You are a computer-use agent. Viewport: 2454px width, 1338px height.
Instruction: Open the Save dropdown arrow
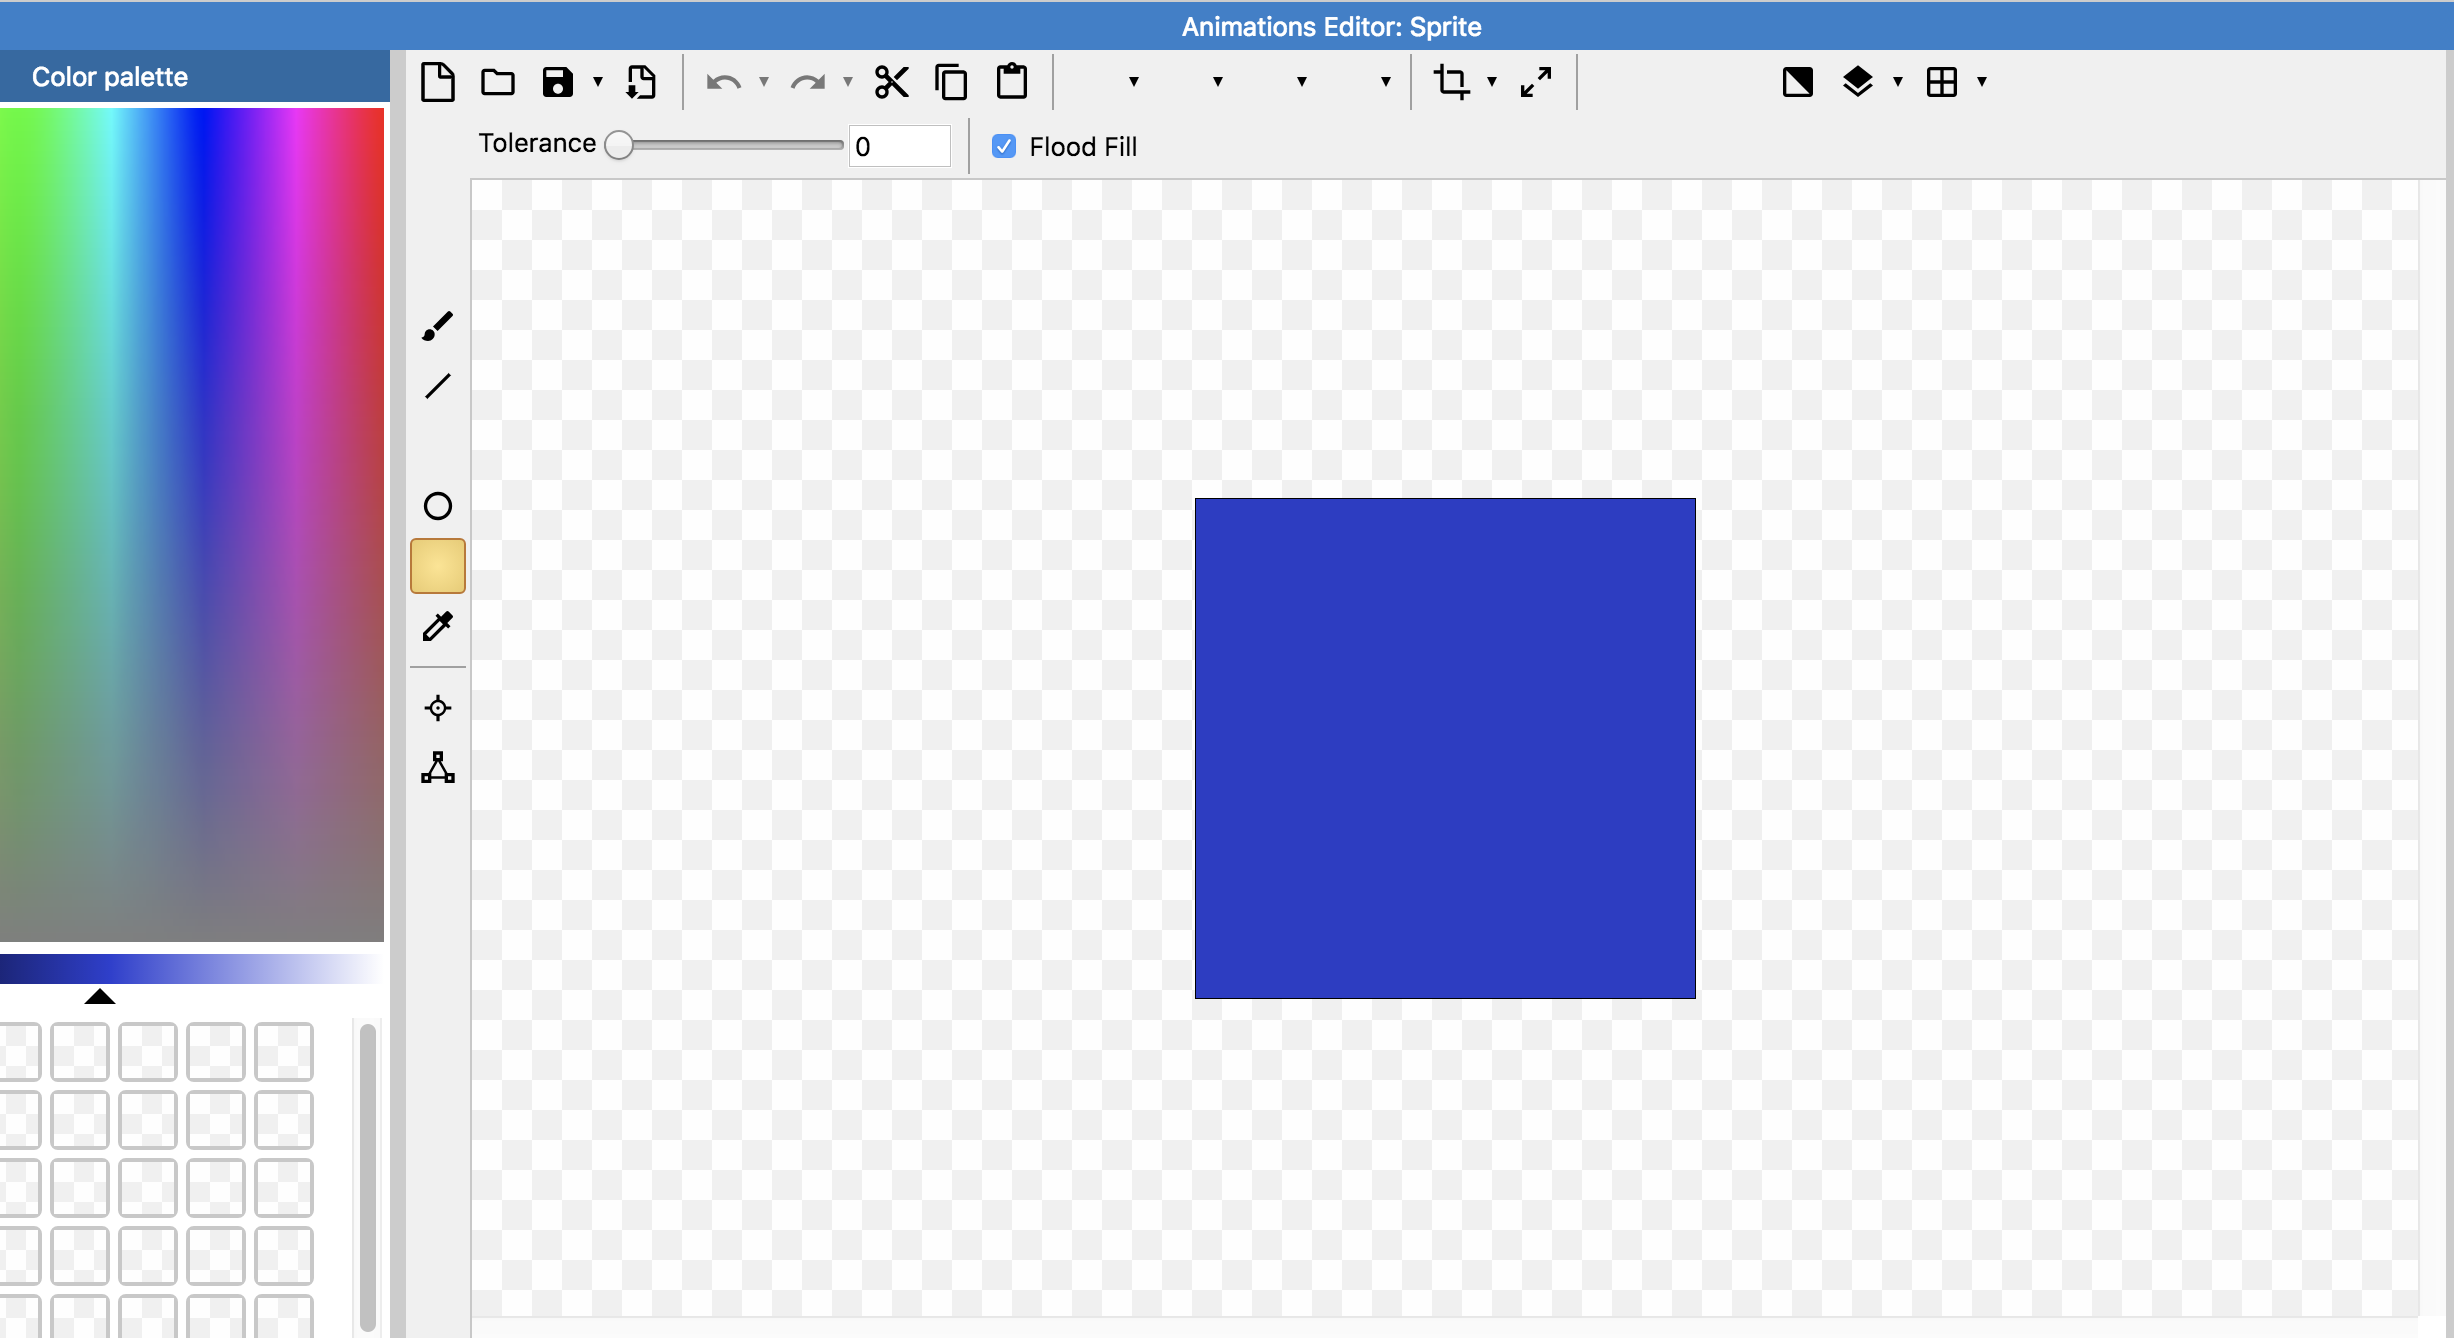pos(598,83)
